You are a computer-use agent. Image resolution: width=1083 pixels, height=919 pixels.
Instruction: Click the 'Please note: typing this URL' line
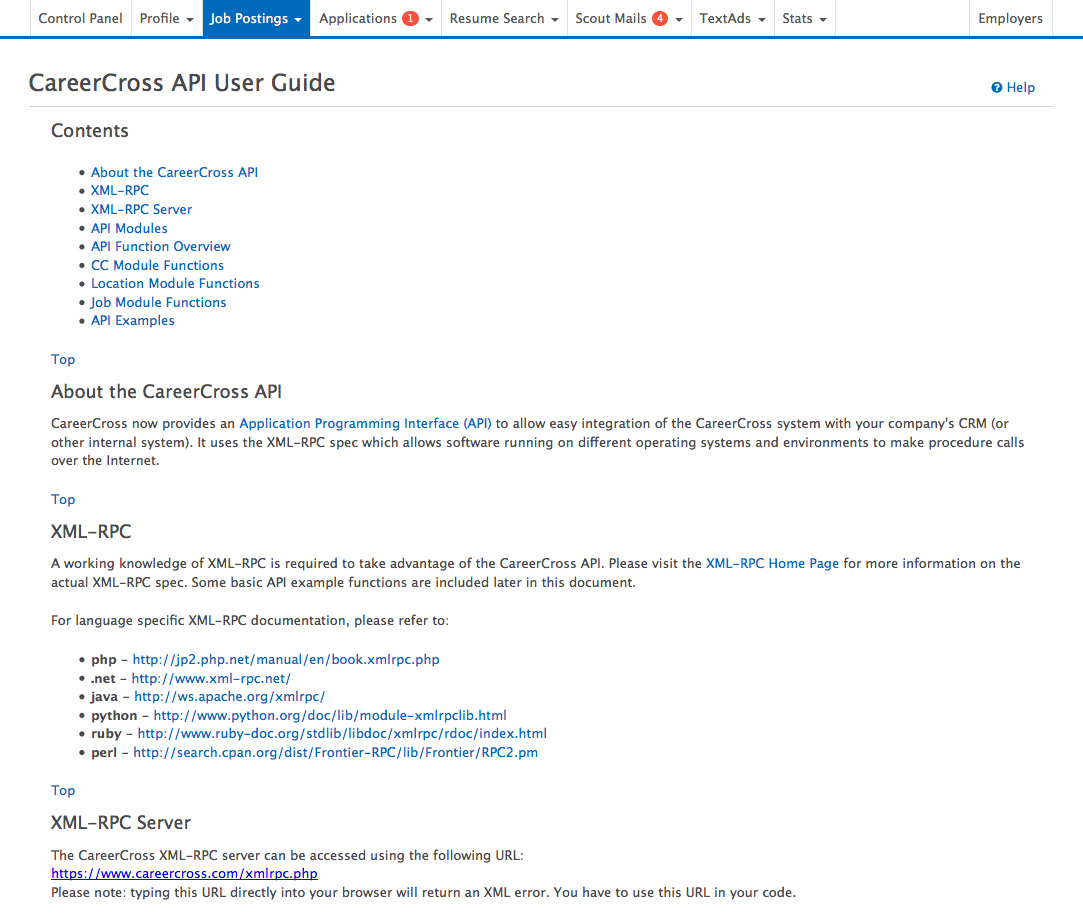click(x=423, y=893)
